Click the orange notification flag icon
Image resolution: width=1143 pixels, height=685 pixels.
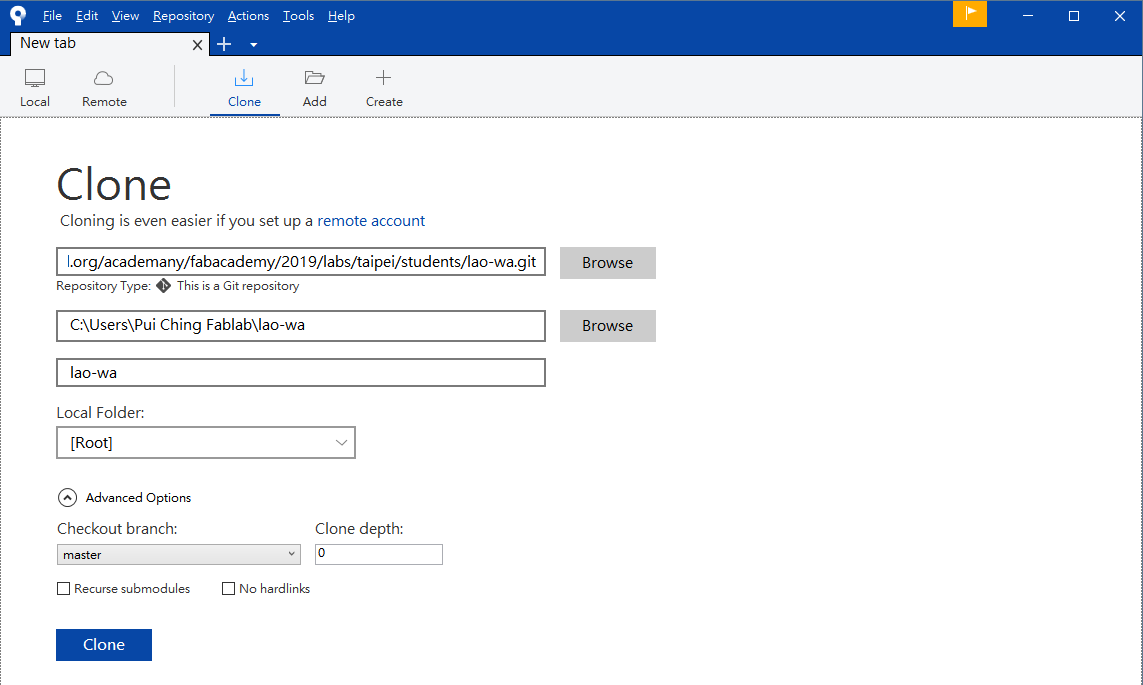tap(970, 14)
